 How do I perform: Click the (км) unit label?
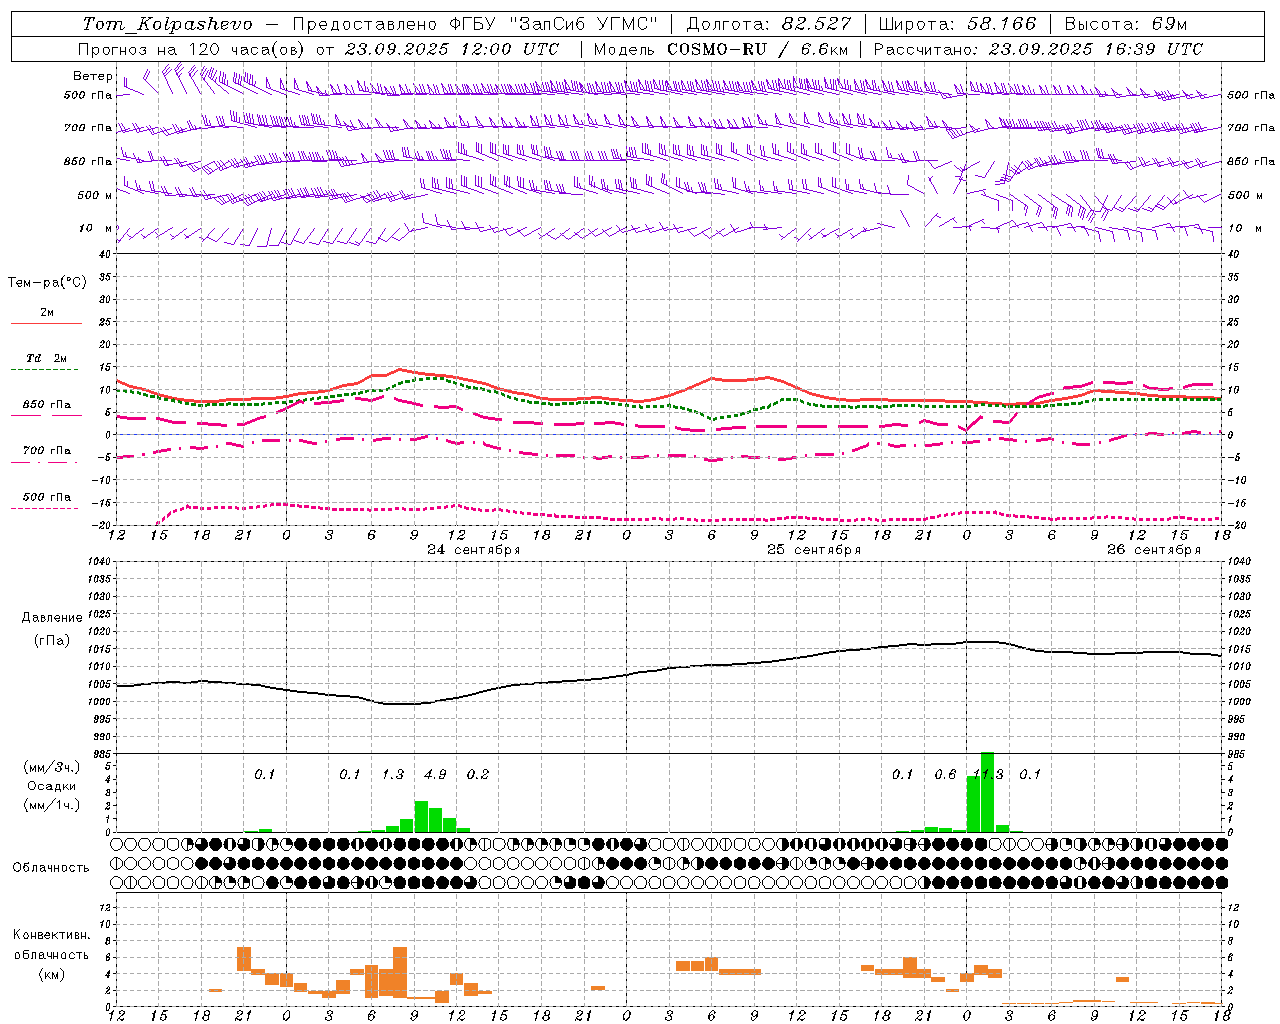click(53, 974)
